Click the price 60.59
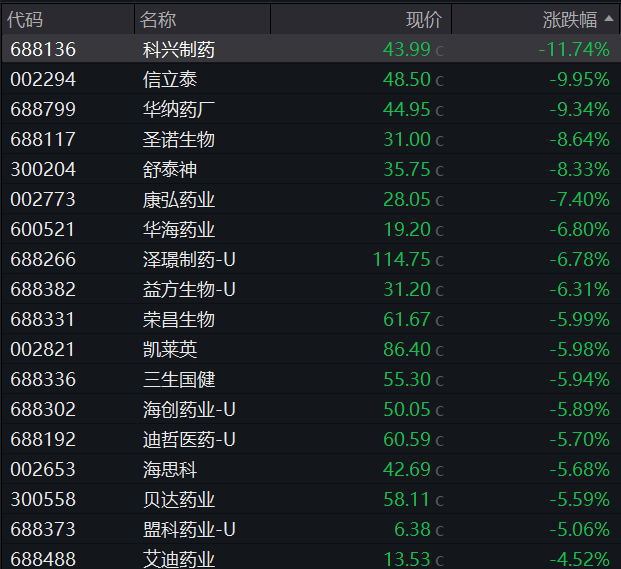This screenshot has width=621, height=569. (407, 440)
